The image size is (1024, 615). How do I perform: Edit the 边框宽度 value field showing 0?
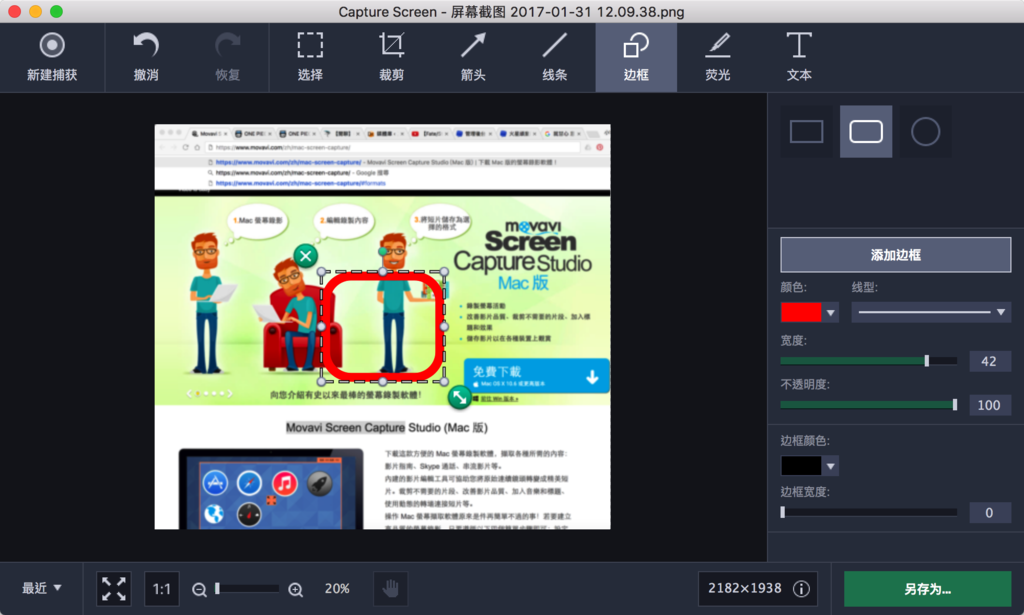pos(989,512)
